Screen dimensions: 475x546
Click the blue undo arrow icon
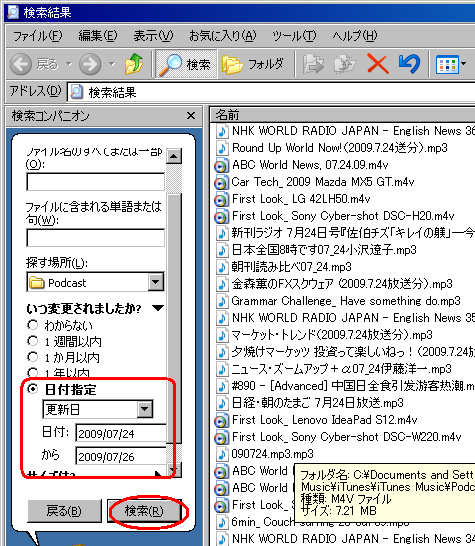coord(410,64)
